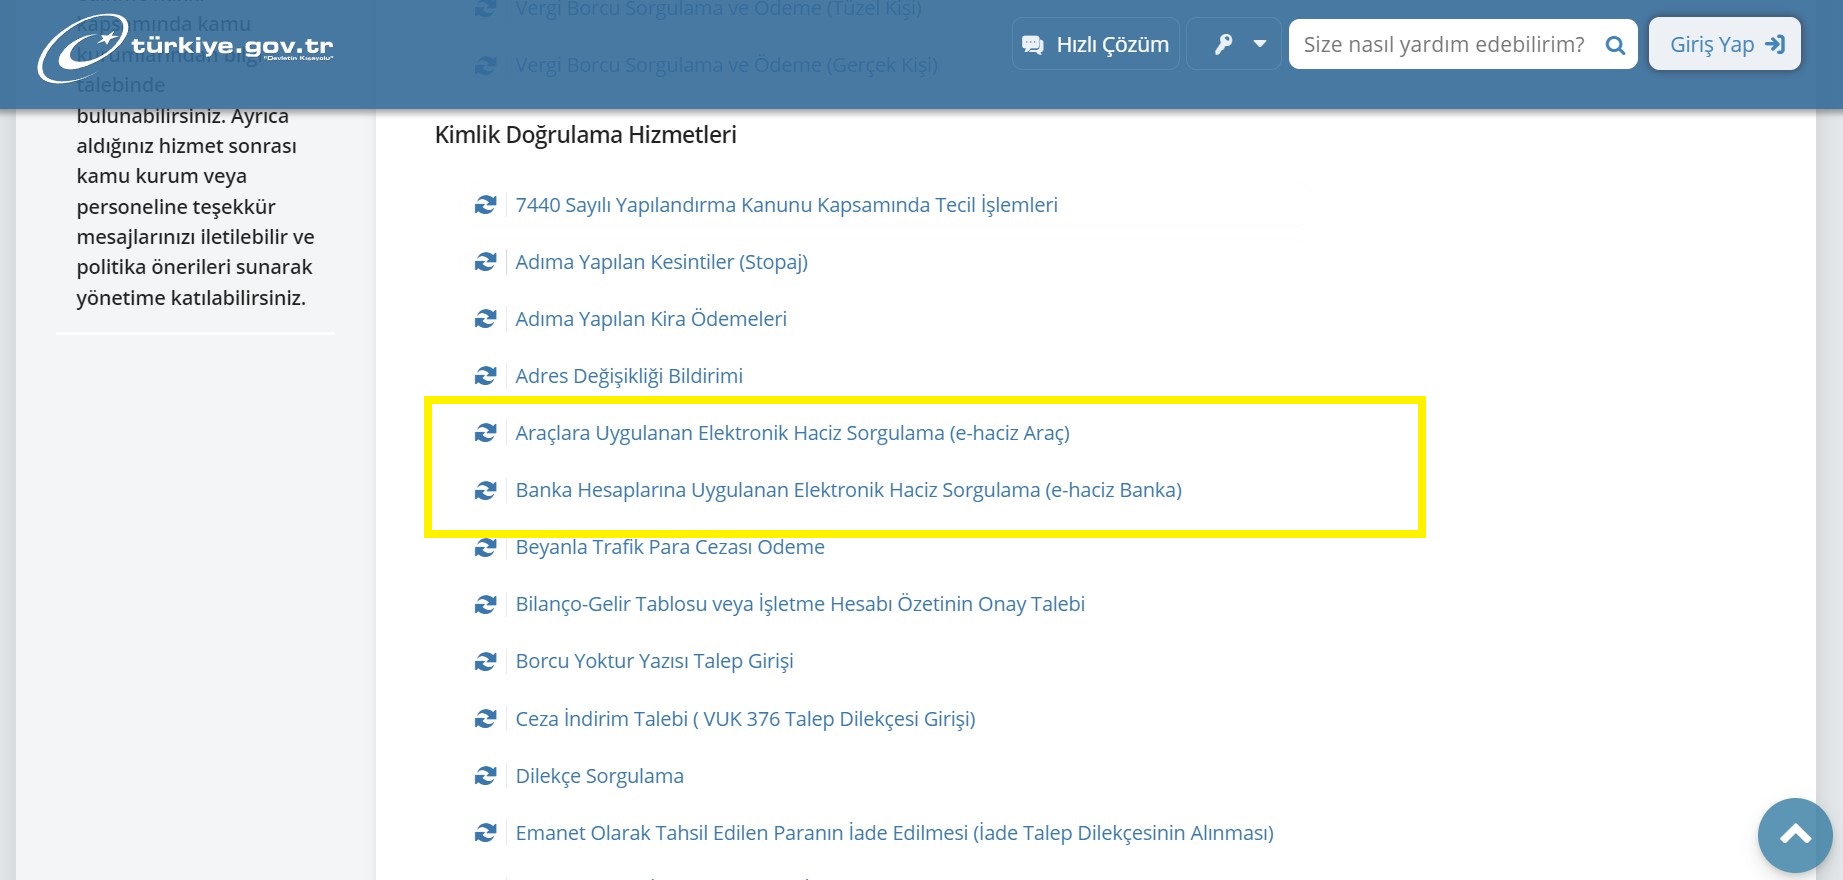Click the icon beside Dilekçe Sorgulama
The height and width of the screenshot is (880, 1843).
485,776
